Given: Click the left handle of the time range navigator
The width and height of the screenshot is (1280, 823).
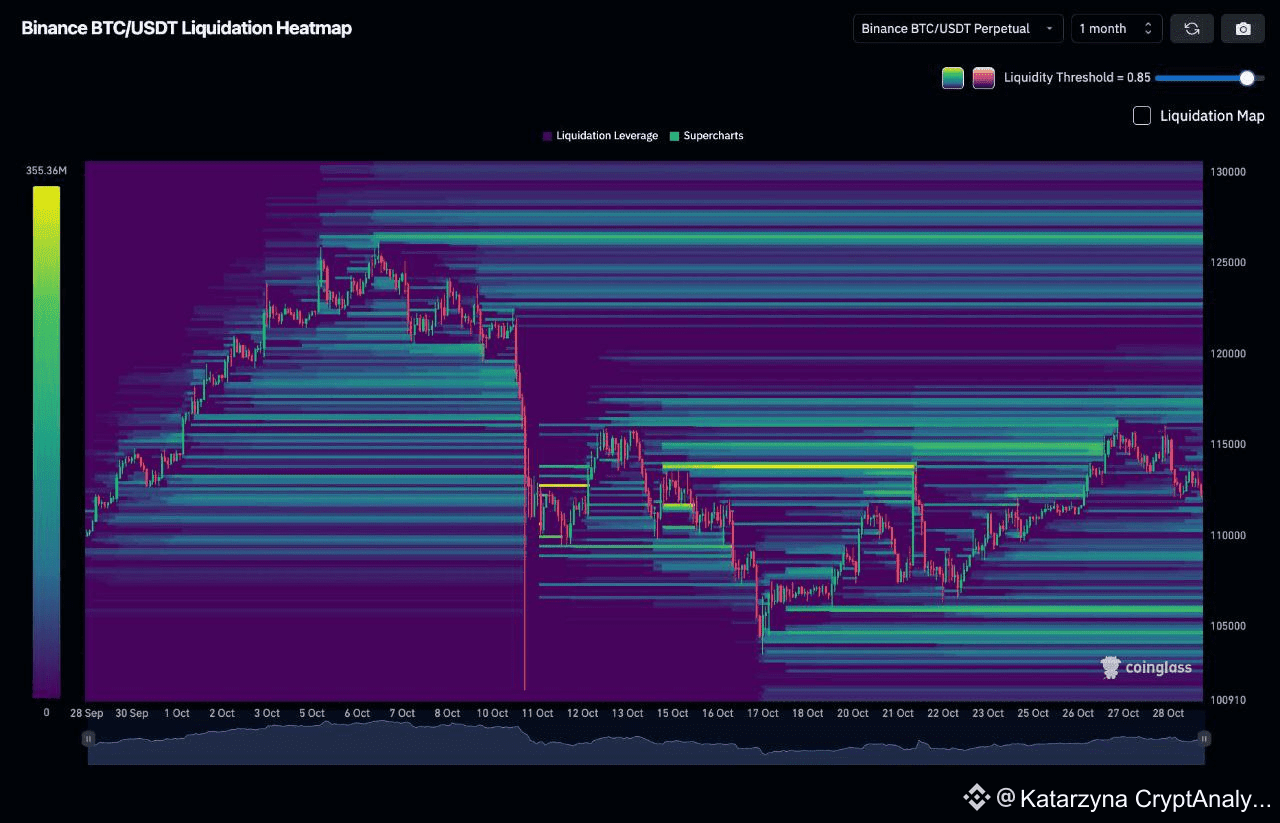Looking at the screenshot, I should click(x=89, y=739).
